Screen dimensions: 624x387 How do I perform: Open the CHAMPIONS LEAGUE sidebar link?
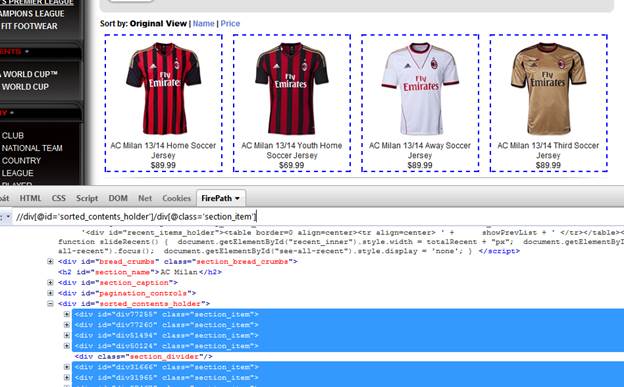(32, 14)
